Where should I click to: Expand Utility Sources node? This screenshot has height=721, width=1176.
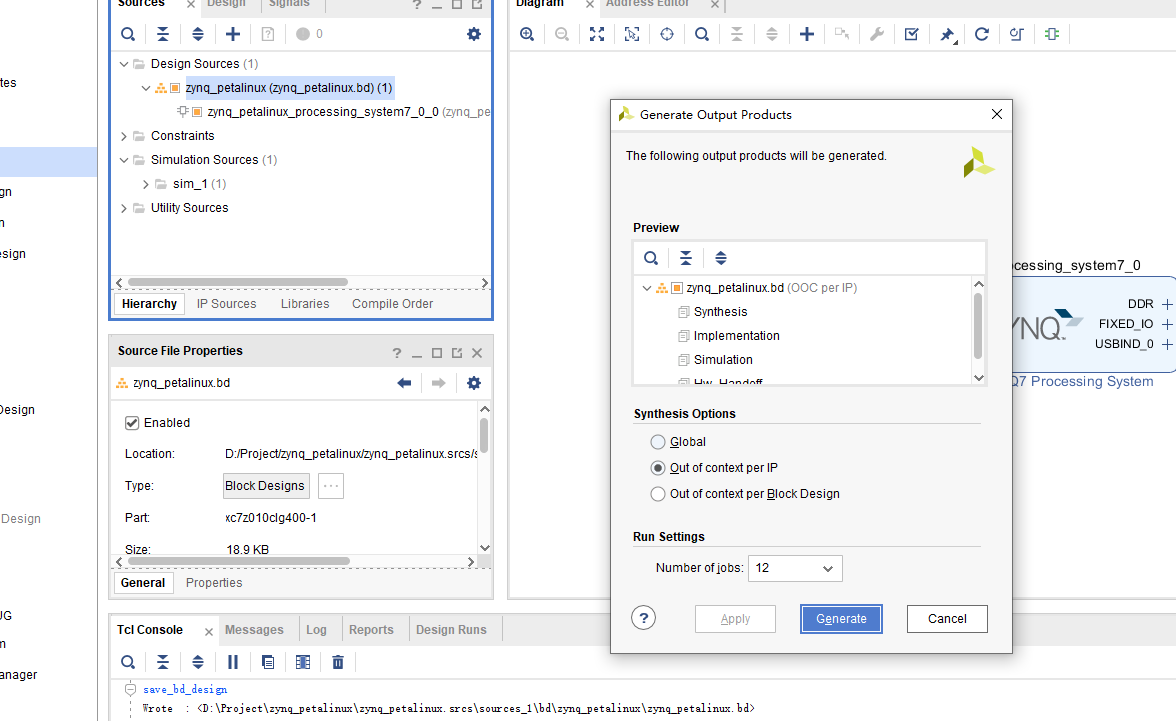124,208
